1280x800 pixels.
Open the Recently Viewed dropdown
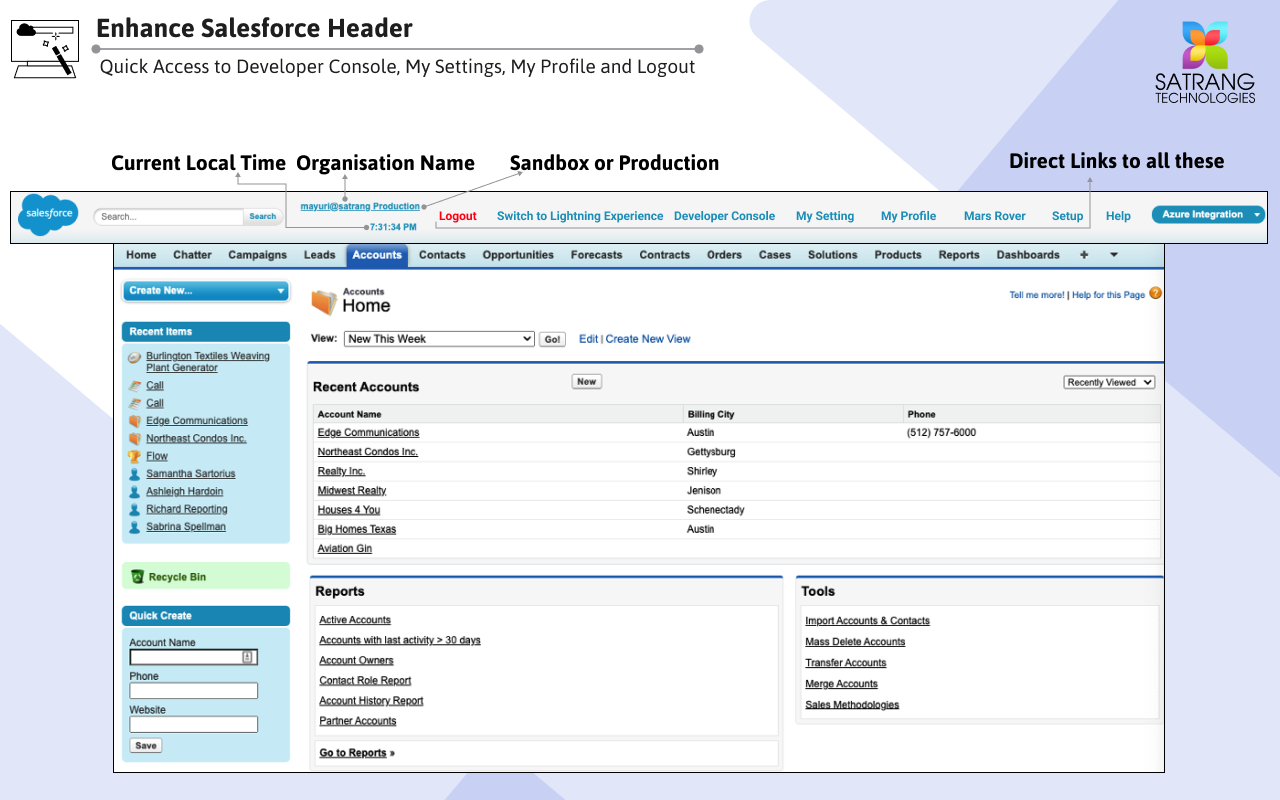(x=1109, y=381)
